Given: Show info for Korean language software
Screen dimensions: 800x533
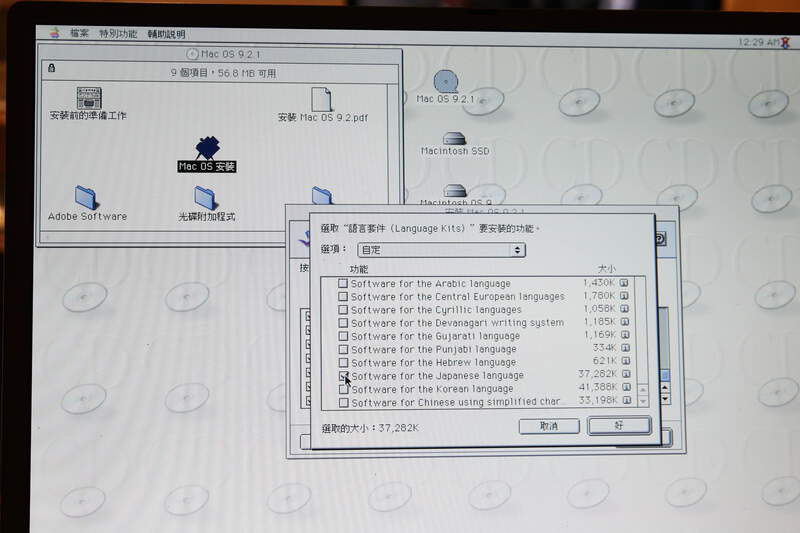Looking at the screenshot, I should coord(627,387).
